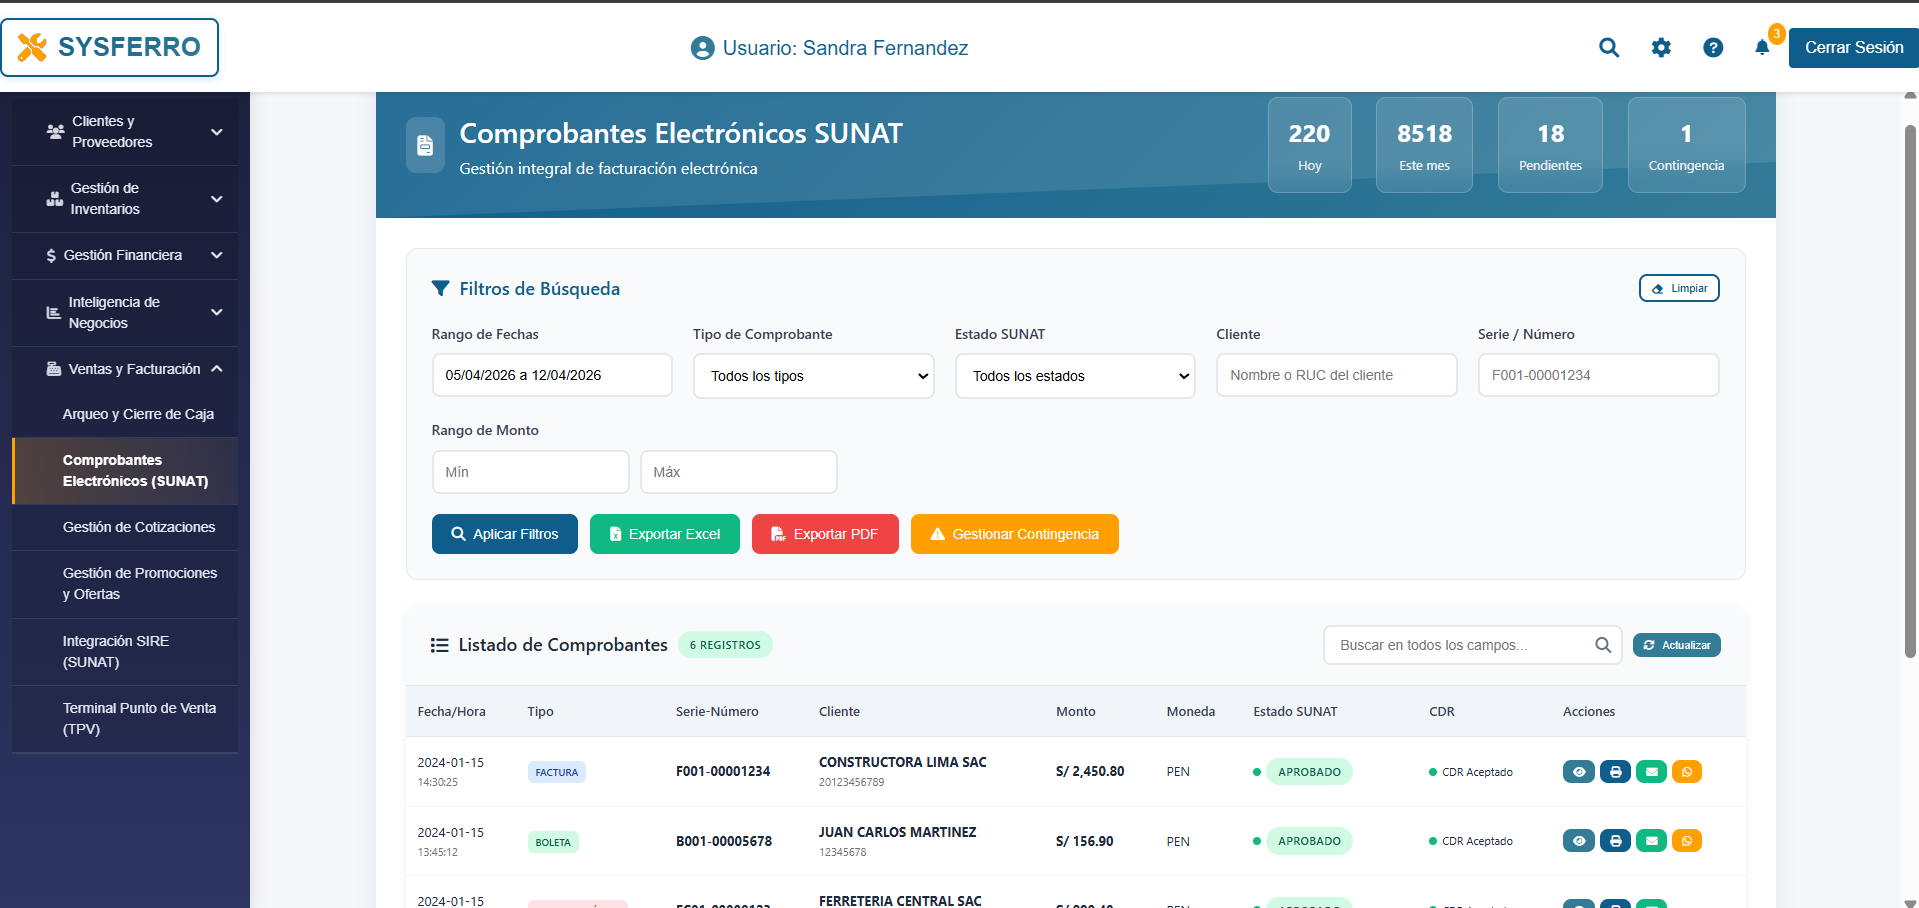The width and height of the screenshot is (1919, 908).
Task: Click Exportar Excel button
Action: coord(665,534)
